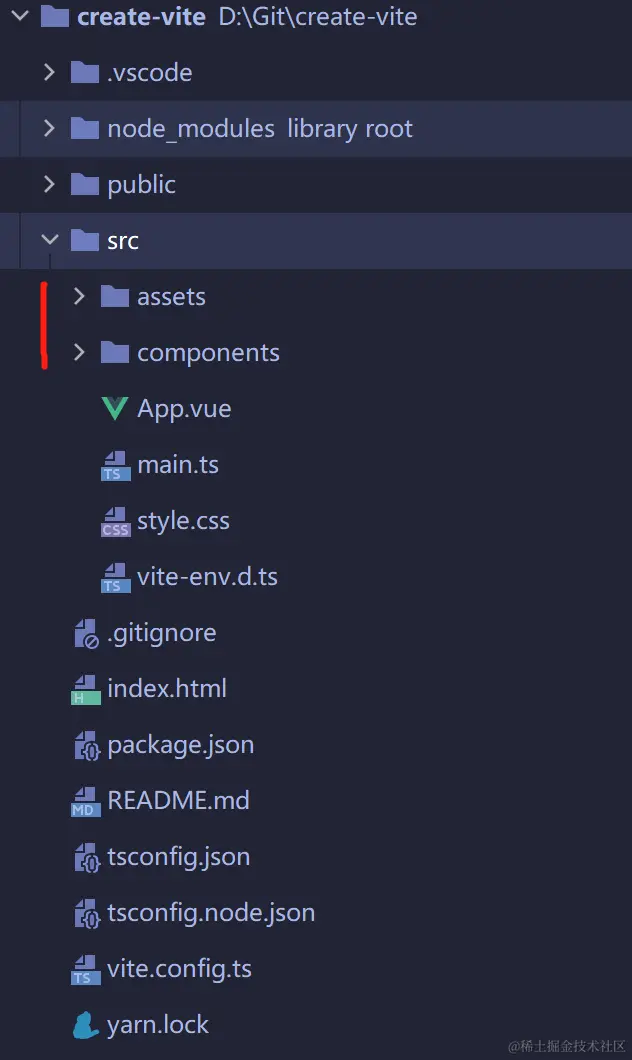Collapse the create-vite project root
This screenshot has height=1060, width=632.
[19, 16]
